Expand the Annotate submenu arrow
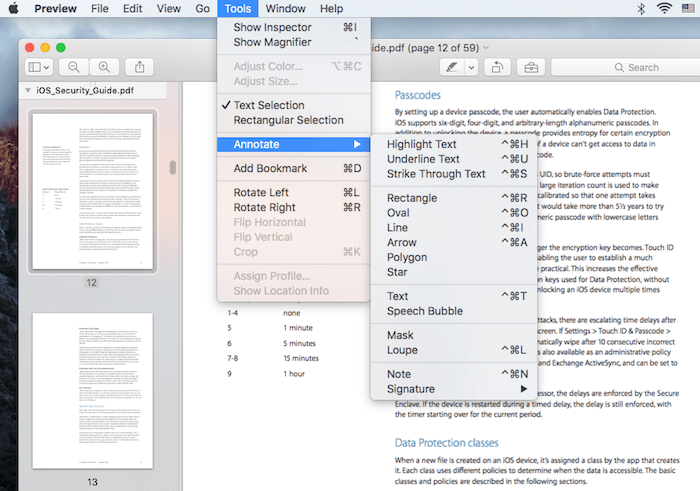The width and height of the screenshot is (700, 491). pyautogui.click(x=357, y=144)
